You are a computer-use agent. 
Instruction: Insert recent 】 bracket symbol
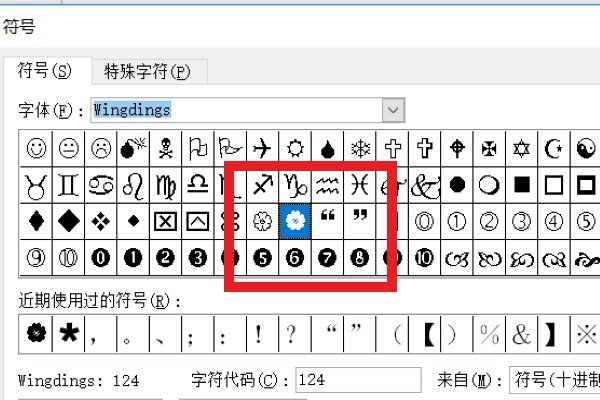click(554, 334)
